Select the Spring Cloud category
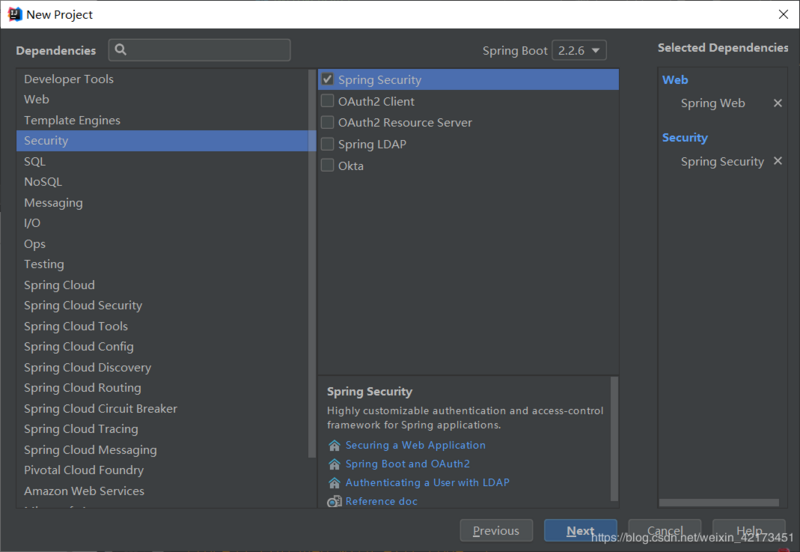The width and height of the screenshot is (800, 552). coord(163,285)
